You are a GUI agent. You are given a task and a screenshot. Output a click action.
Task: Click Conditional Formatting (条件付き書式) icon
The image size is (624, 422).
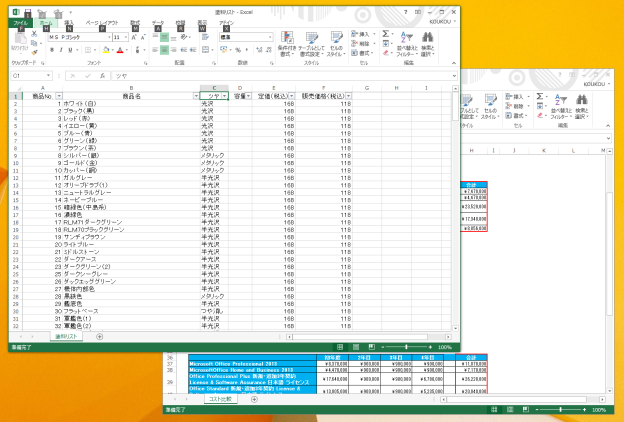[x=286, y=38]
